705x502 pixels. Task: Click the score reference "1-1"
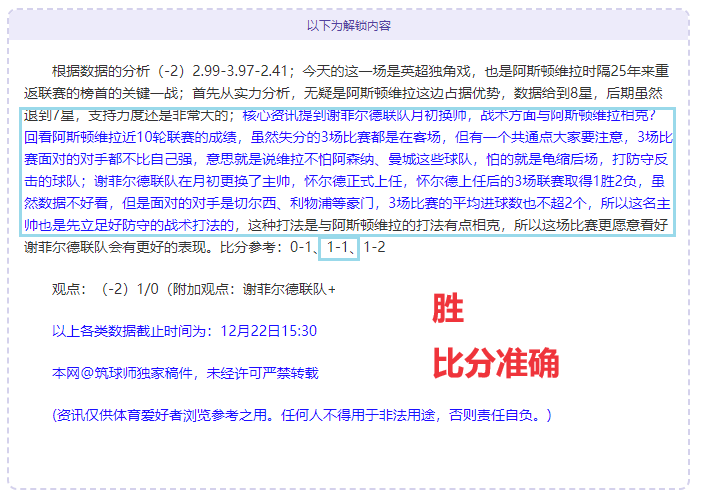pyautogui.click(x=337, y=247)
